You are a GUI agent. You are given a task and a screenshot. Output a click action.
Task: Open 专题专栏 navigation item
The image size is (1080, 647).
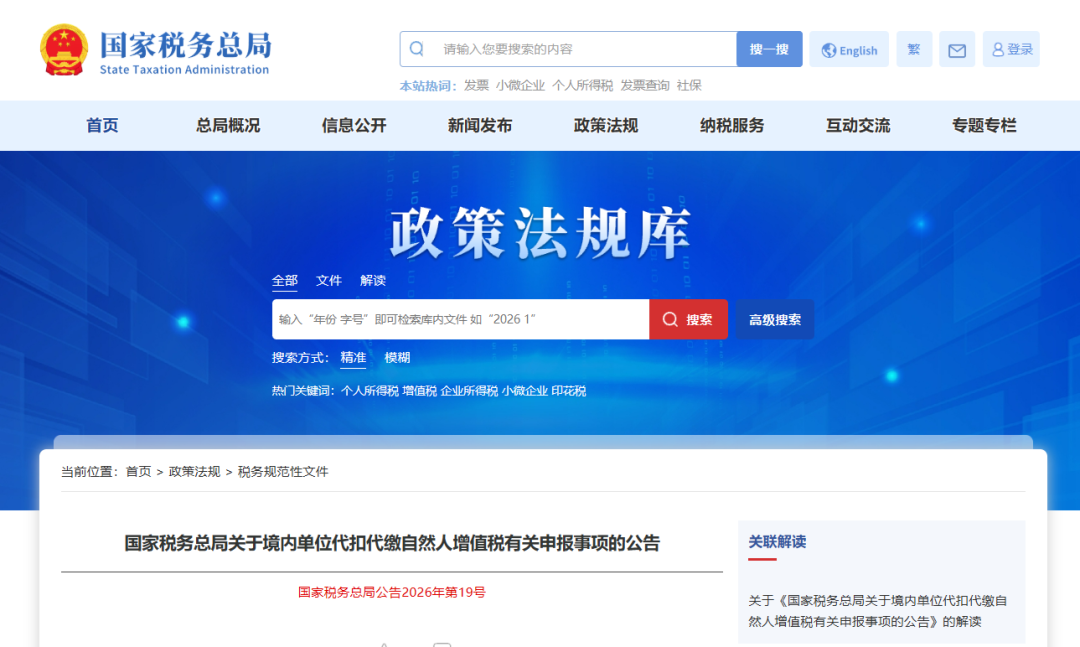[984, 125]
